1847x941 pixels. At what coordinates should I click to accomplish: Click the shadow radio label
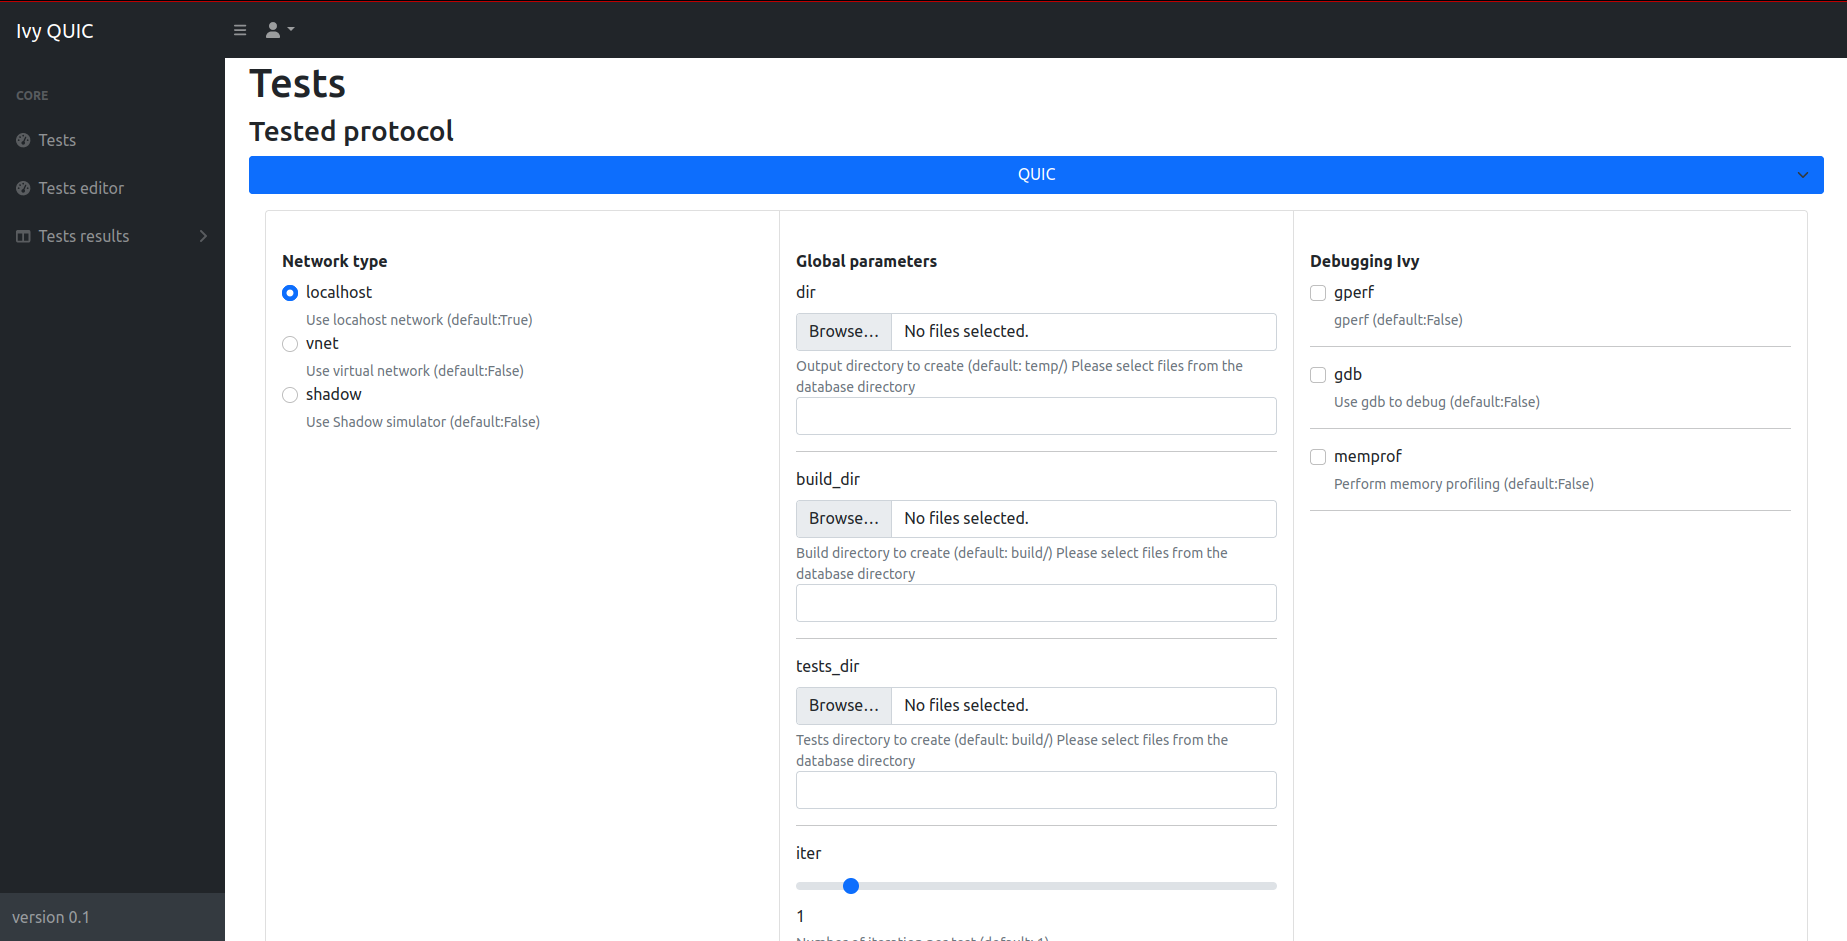click(334, 394)
